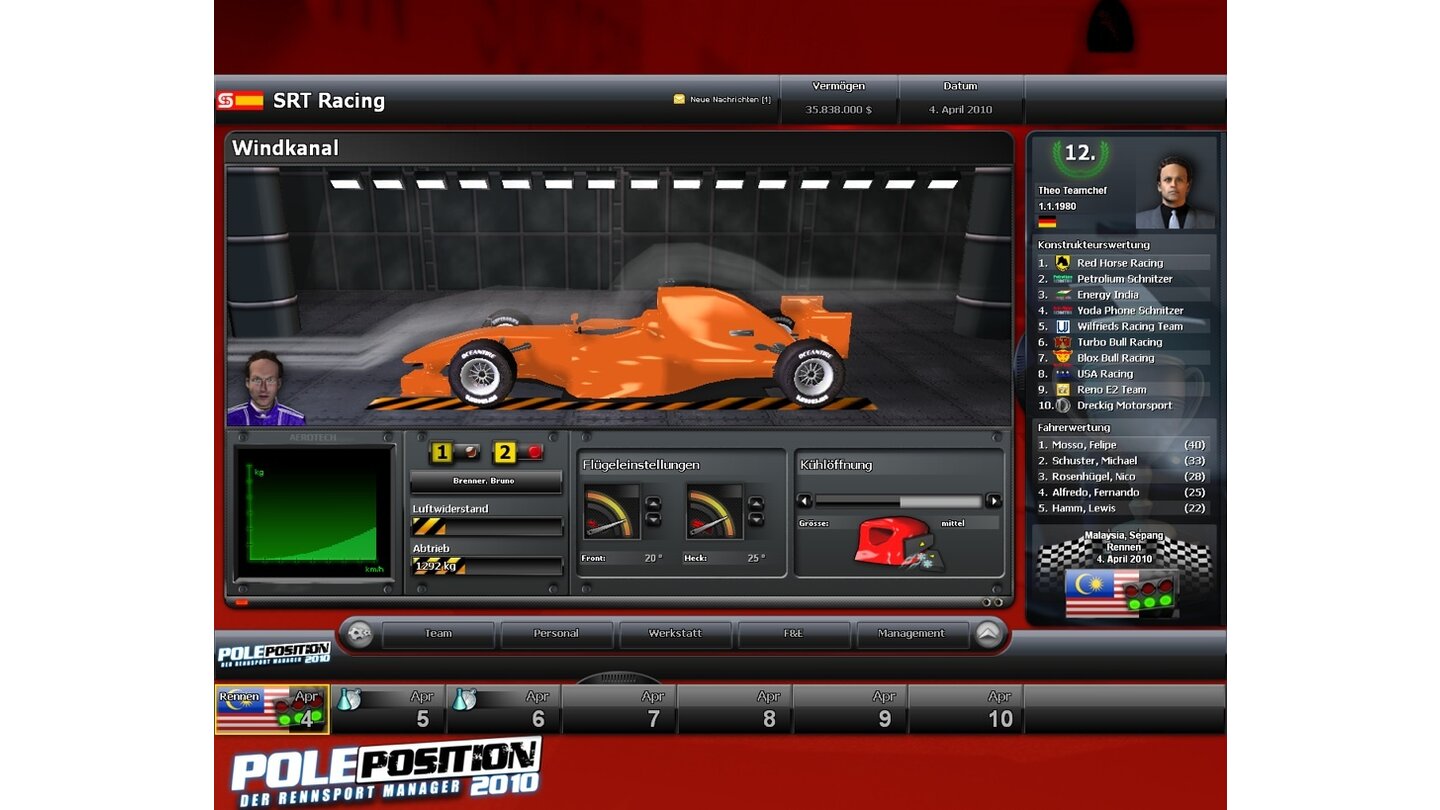Click the 12th place laurel wreath badge
Image resolution: width=1440 pixels, height=810 pixels.
[1080, 157]
